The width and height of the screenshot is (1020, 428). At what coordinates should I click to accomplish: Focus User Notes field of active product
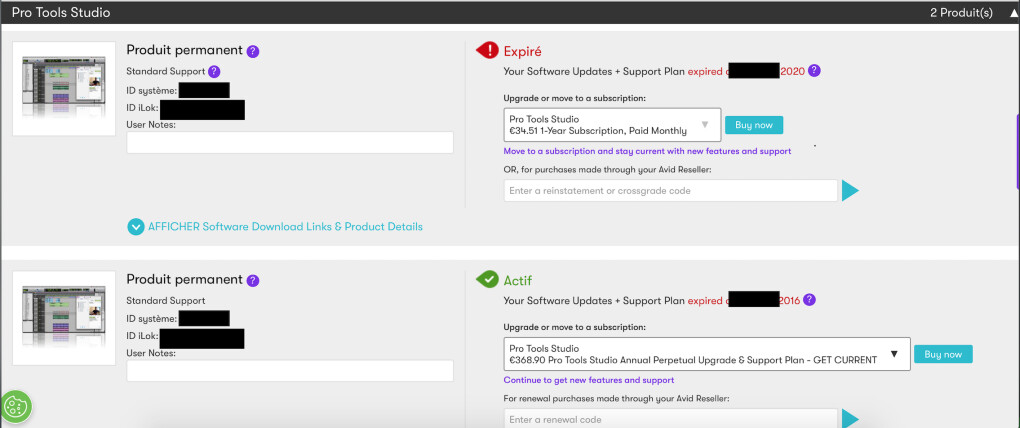290,371
